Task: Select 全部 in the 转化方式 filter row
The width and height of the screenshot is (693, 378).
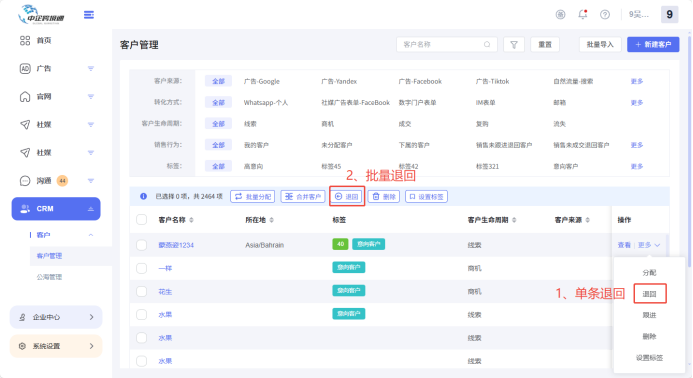Action: coord(218,103)
